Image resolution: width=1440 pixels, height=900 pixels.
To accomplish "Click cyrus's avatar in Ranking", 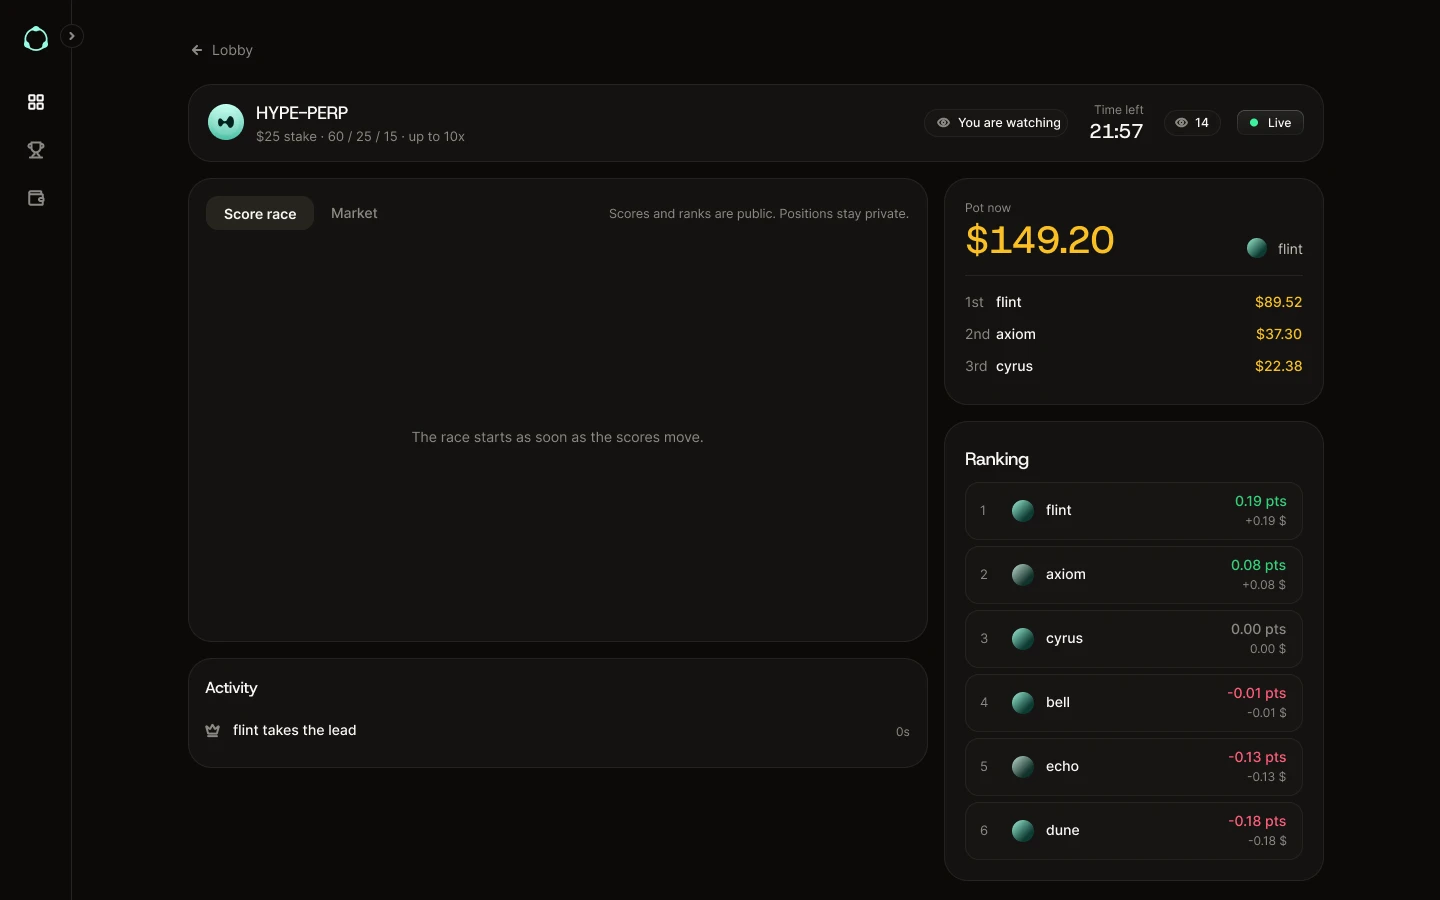I will (1022, 639).
